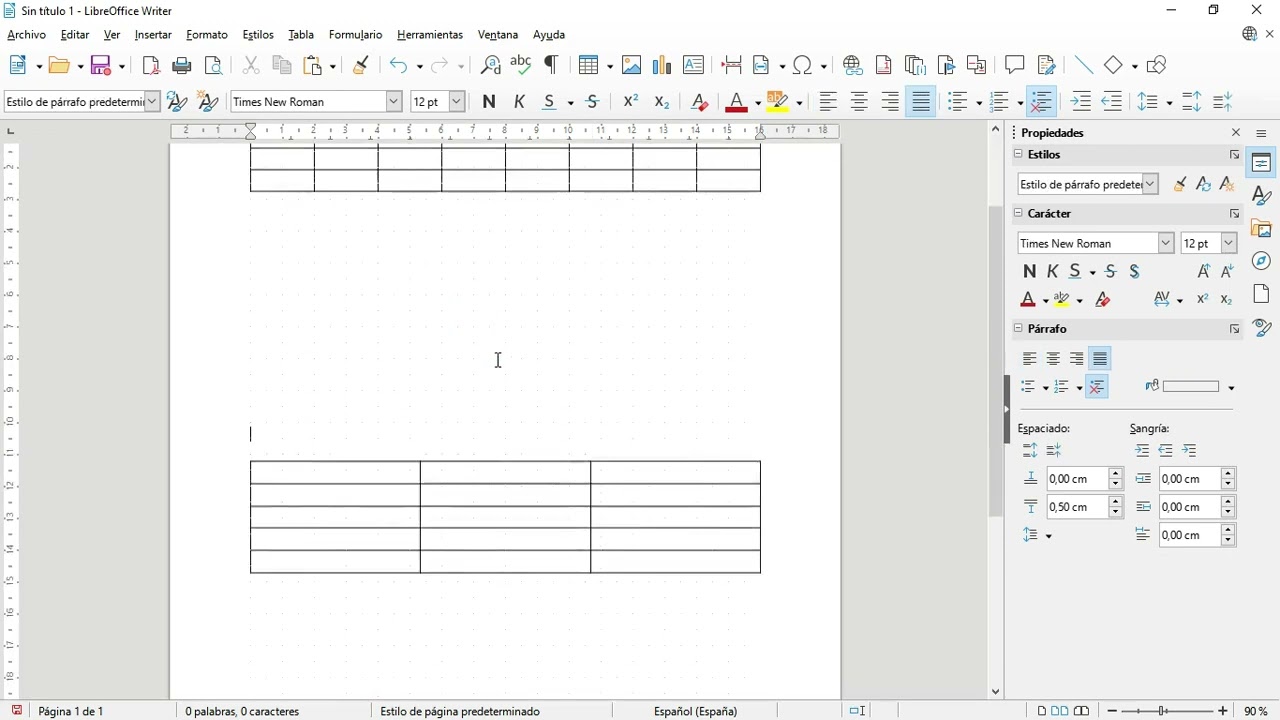Click the Print icon
The width and height of the screenshot is (1280, 720).
[182, 65]
